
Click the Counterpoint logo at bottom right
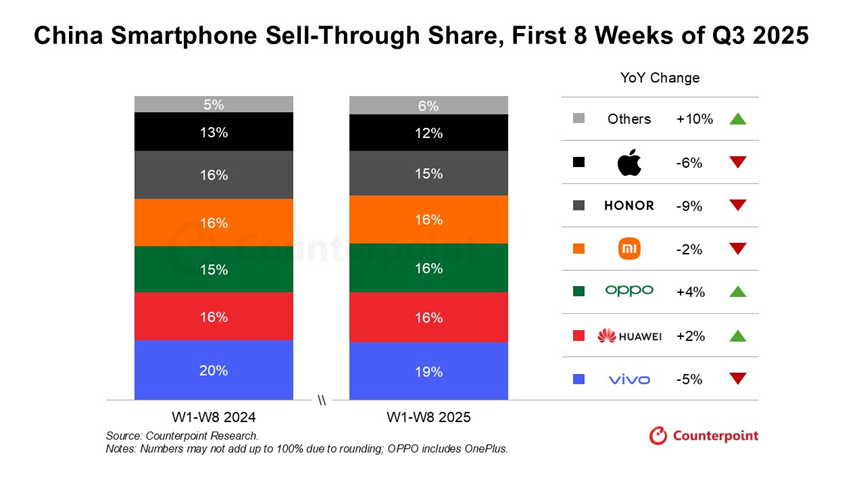click(704, 436)
